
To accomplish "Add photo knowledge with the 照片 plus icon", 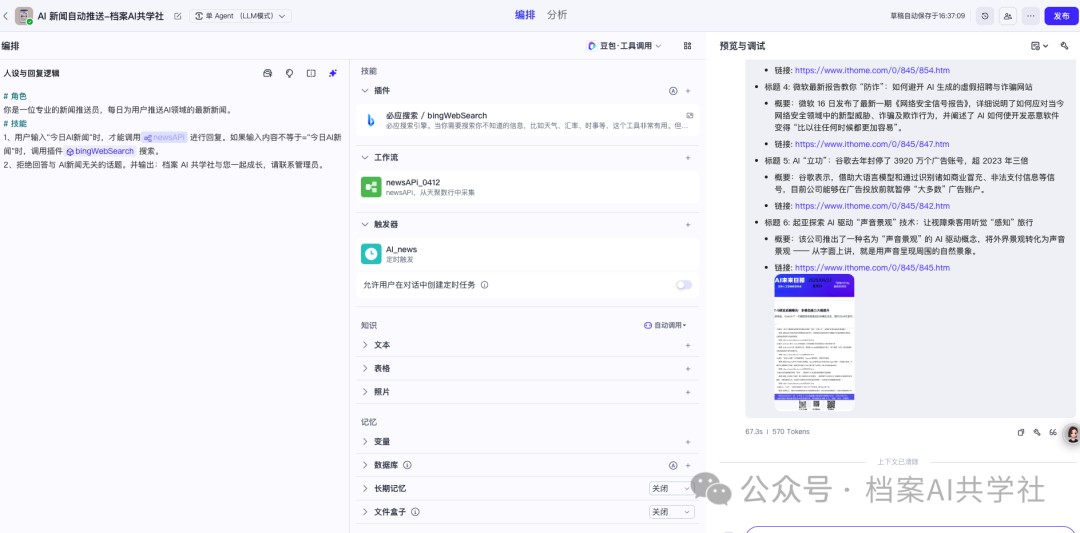I will (x=688, y=391).
